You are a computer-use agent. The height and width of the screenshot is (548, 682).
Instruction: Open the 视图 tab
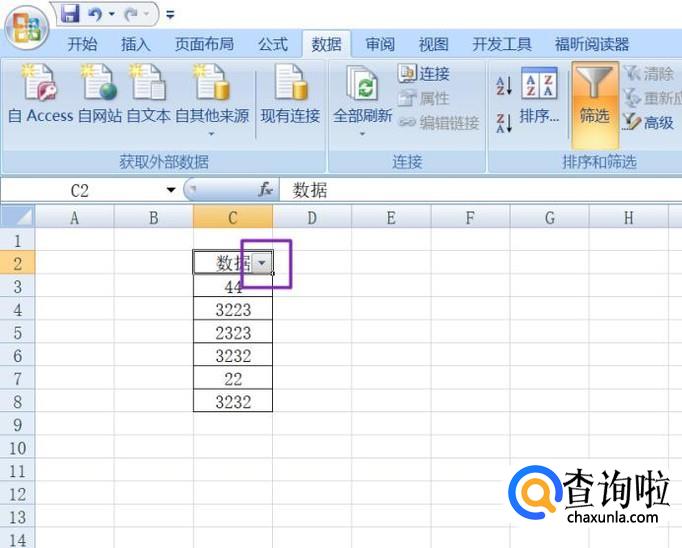(x=433, y=44)
